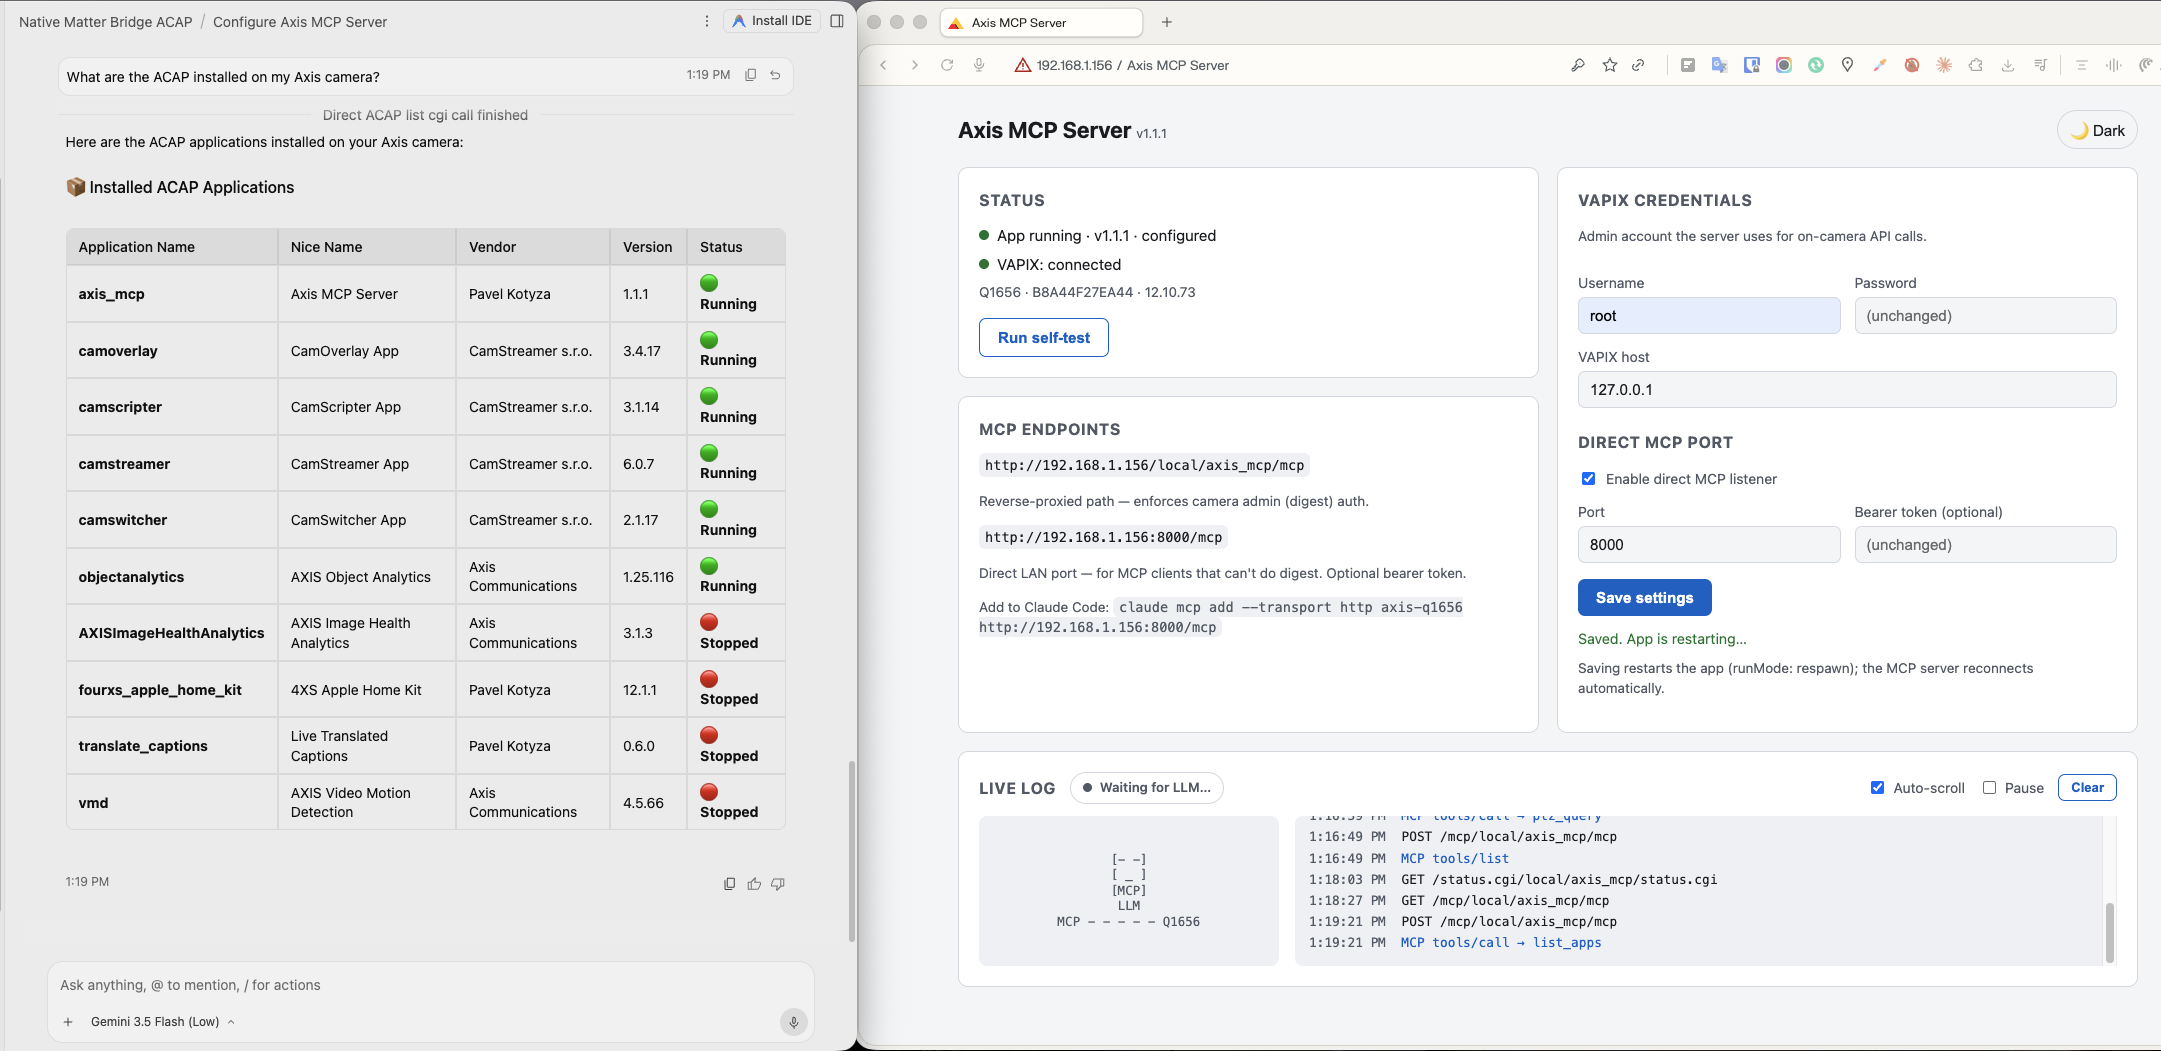Run the self-test
The height and width of the screenshot is (1051, 2161).
[1044, 338]
